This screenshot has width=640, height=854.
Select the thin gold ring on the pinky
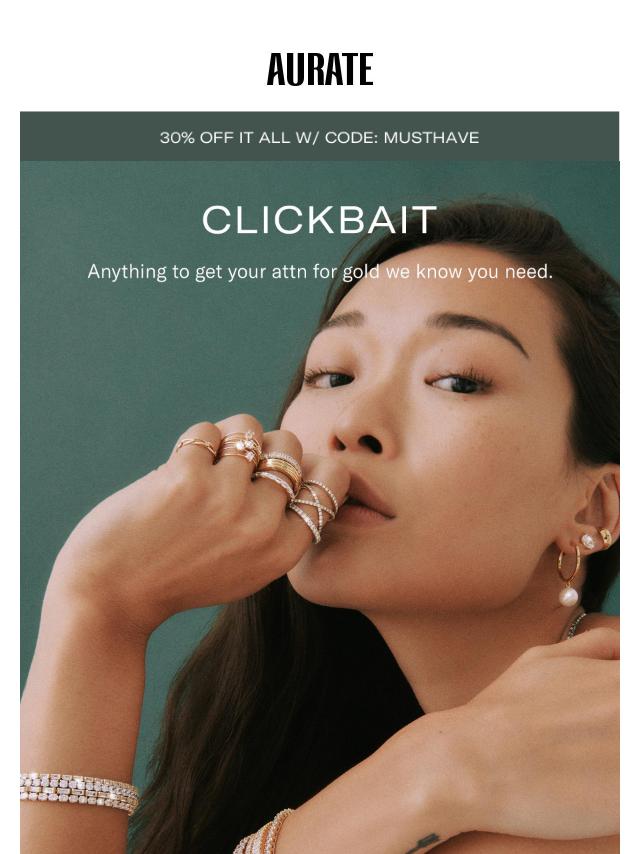[196, 446]
